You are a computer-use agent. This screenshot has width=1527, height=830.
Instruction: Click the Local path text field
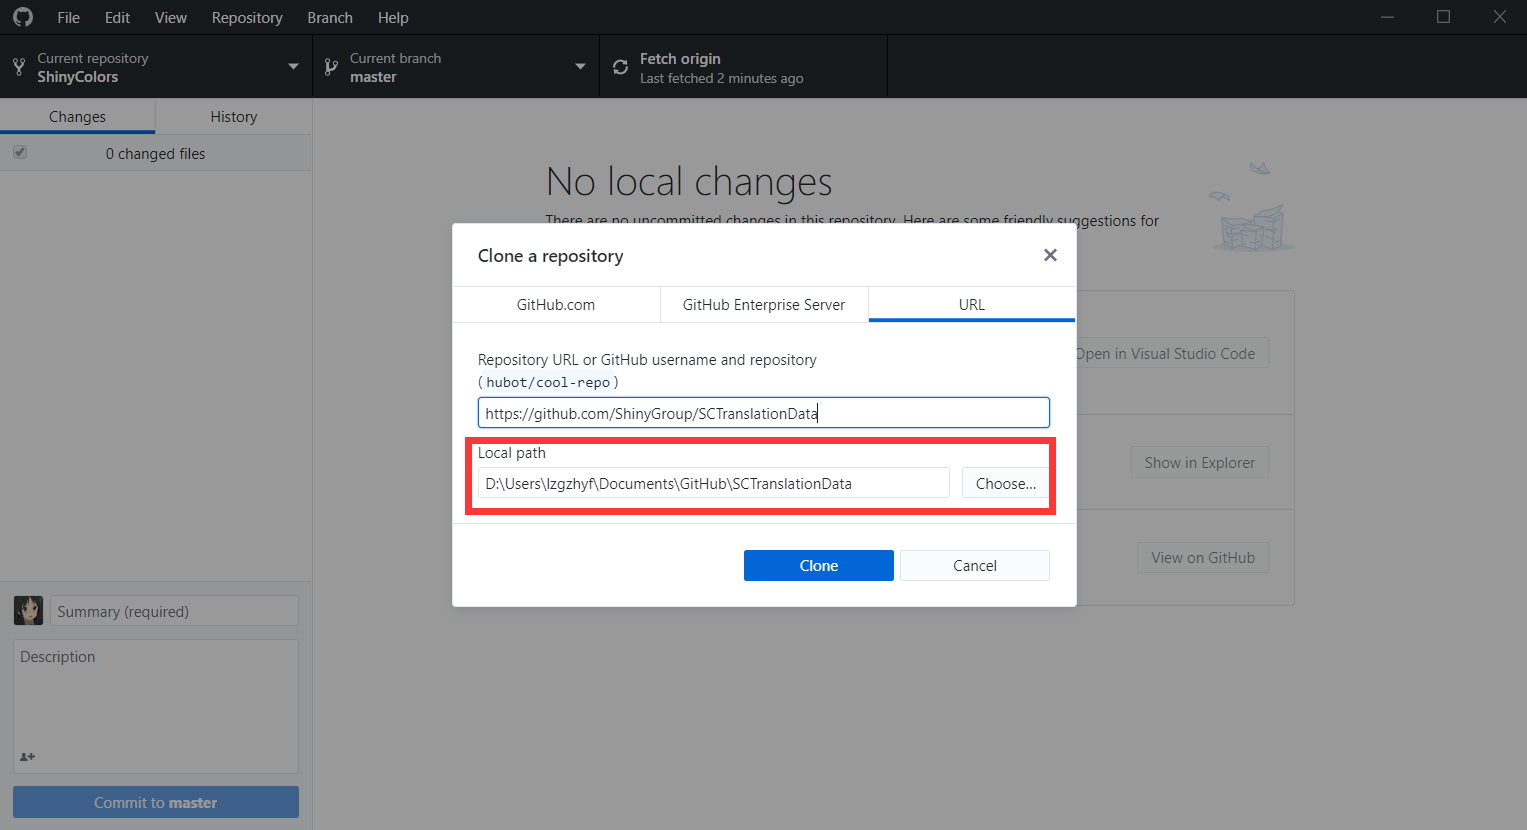(x=714, y=483)
